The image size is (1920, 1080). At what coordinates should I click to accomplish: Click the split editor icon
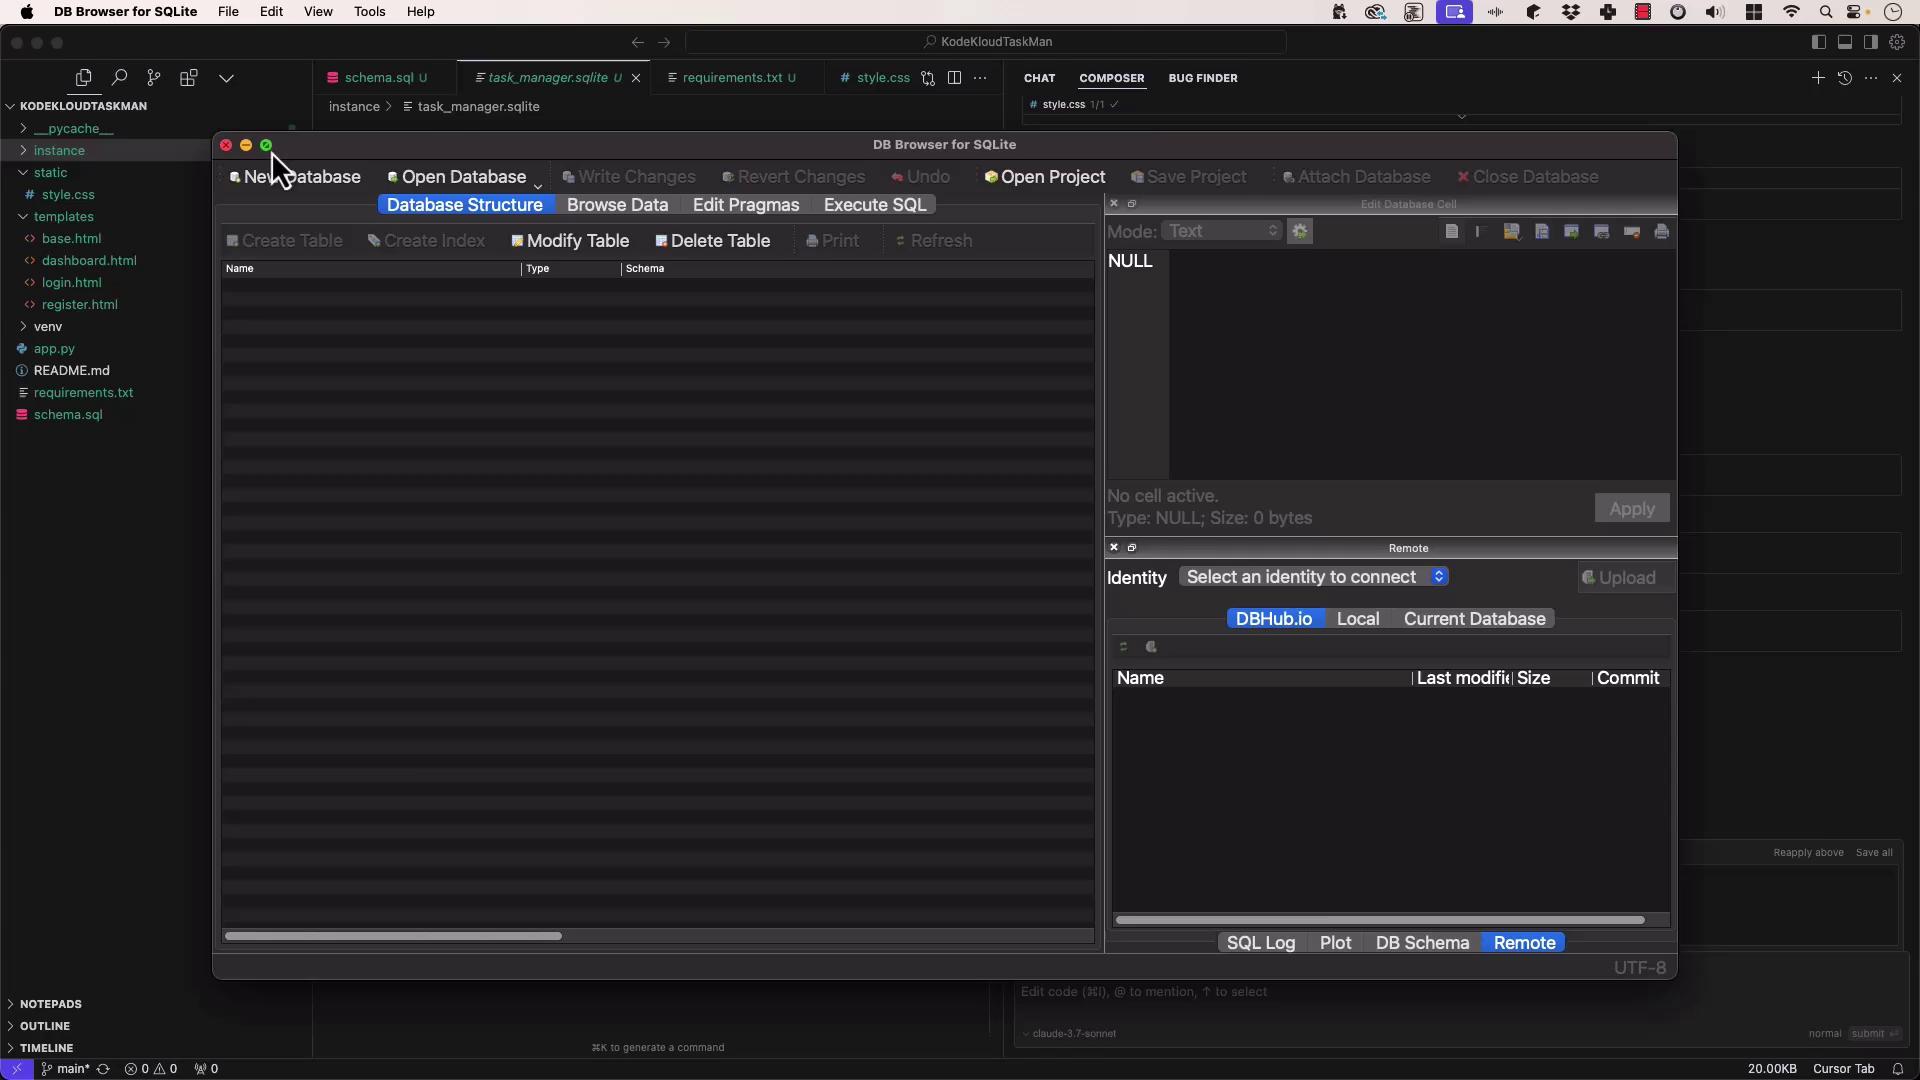click(954, 78)
